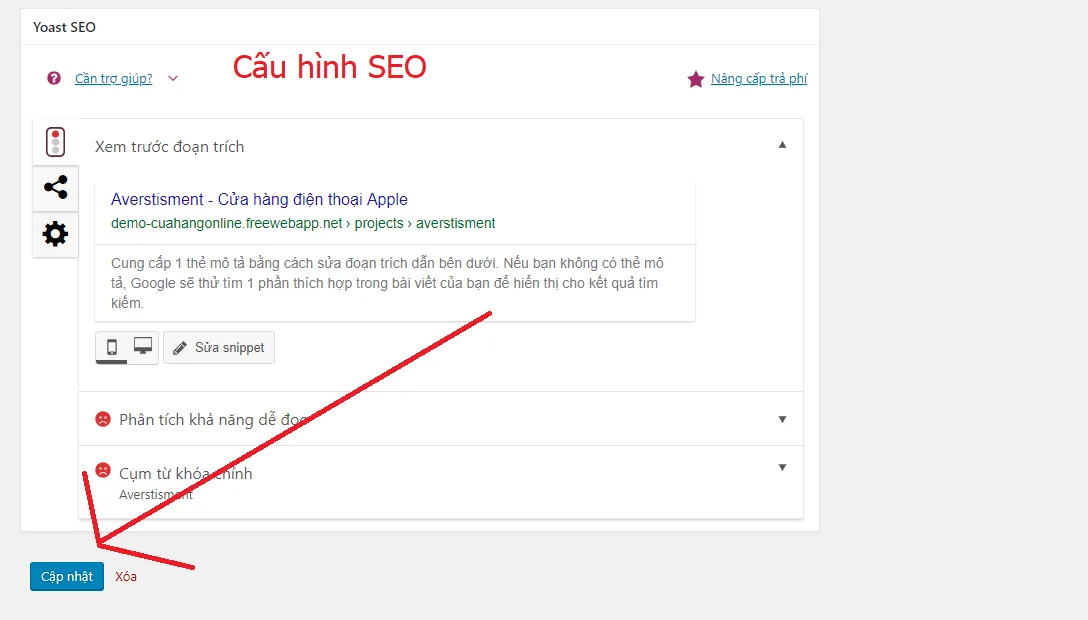Click the 'Phân tích khả năng dễ đọc' heading text
The width and height of the screenshot is (1088, 620).
click(213, 420)
